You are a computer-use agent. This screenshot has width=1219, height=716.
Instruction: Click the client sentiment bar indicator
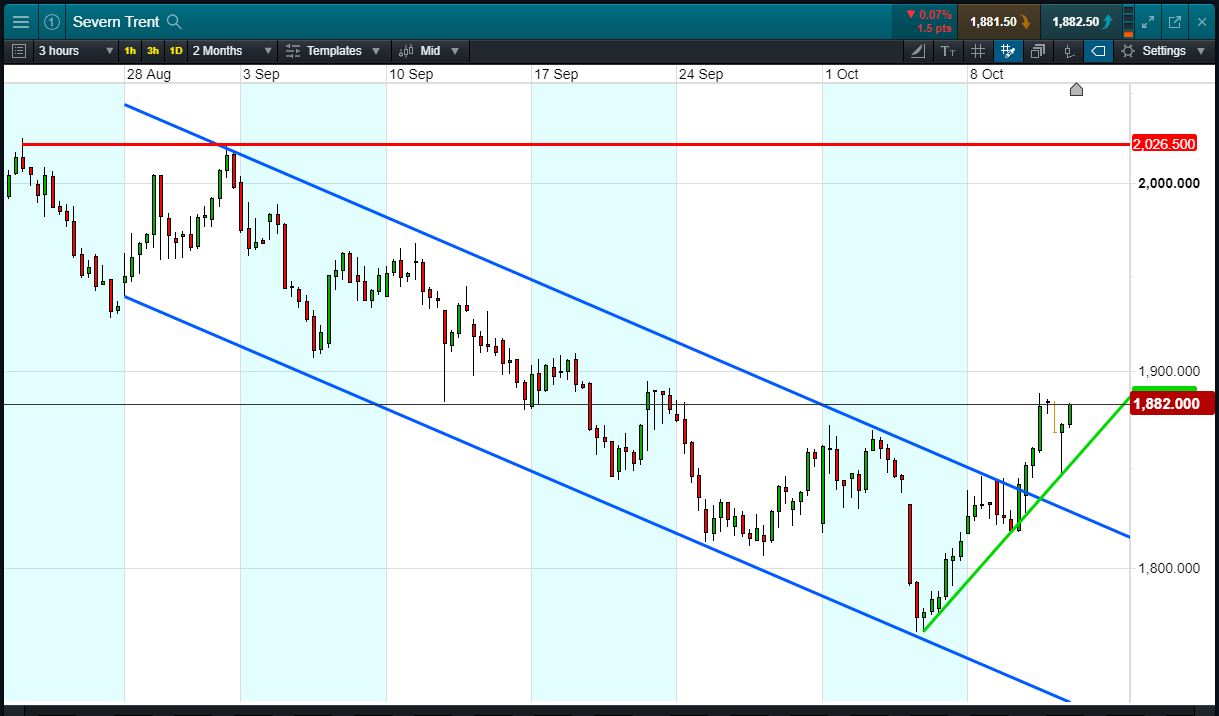click(x=1129, y=21)
